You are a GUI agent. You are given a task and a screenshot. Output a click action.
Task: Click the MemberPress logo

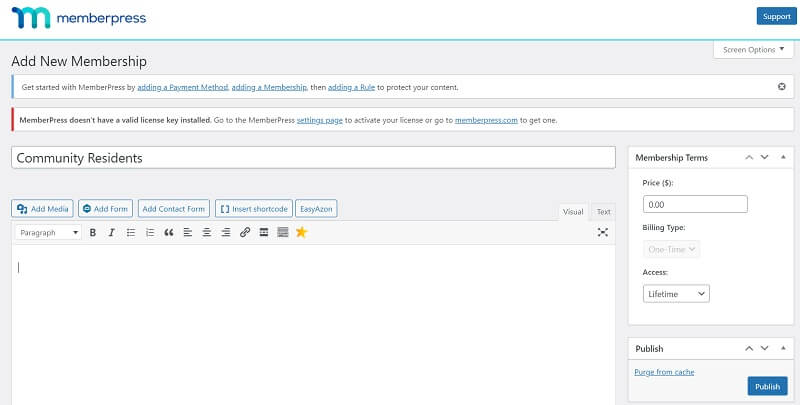pos(79,18)
